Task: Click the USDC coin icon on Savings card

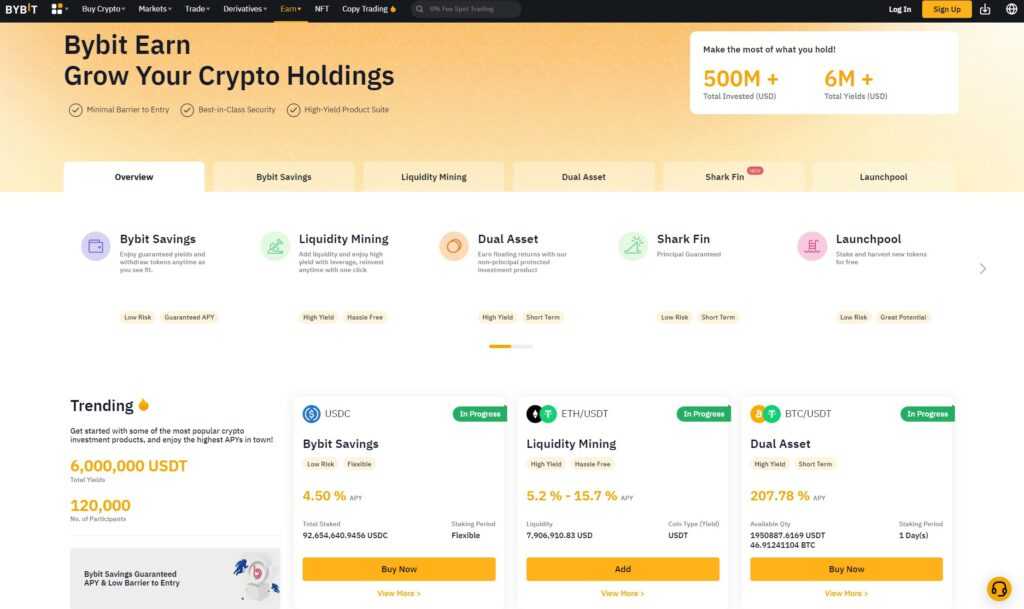Action: click(309, 413)
